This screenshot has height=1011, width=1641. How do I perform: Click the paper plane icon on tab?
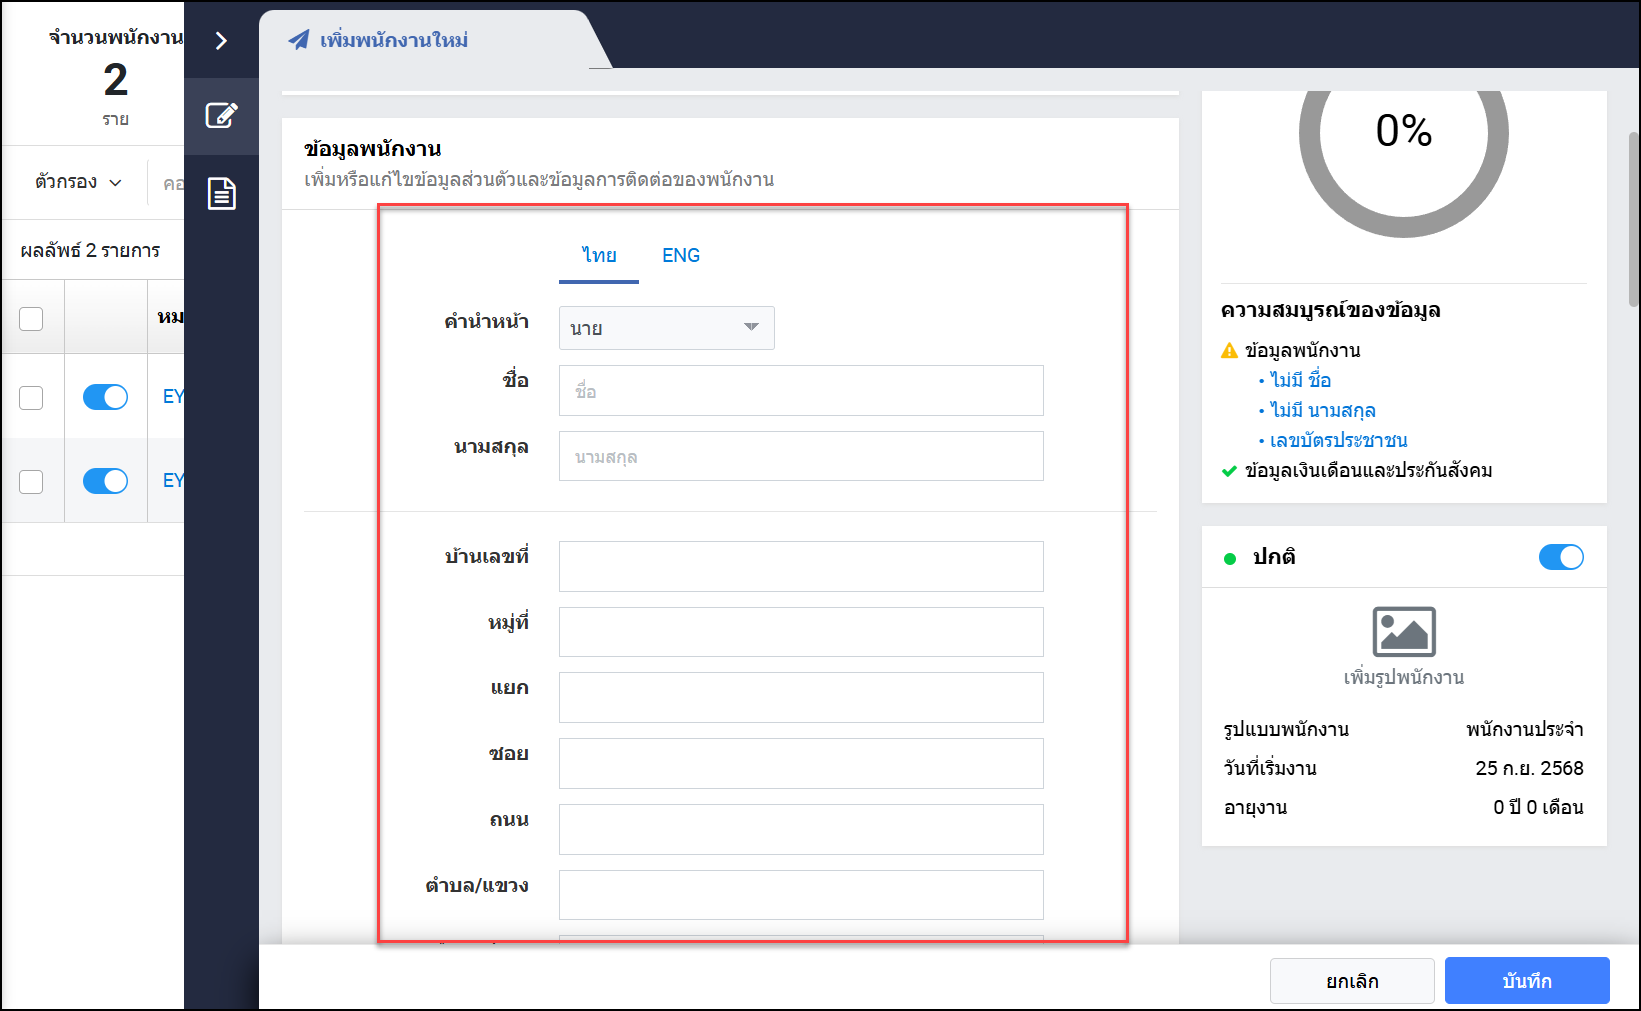tap(298, 40)
